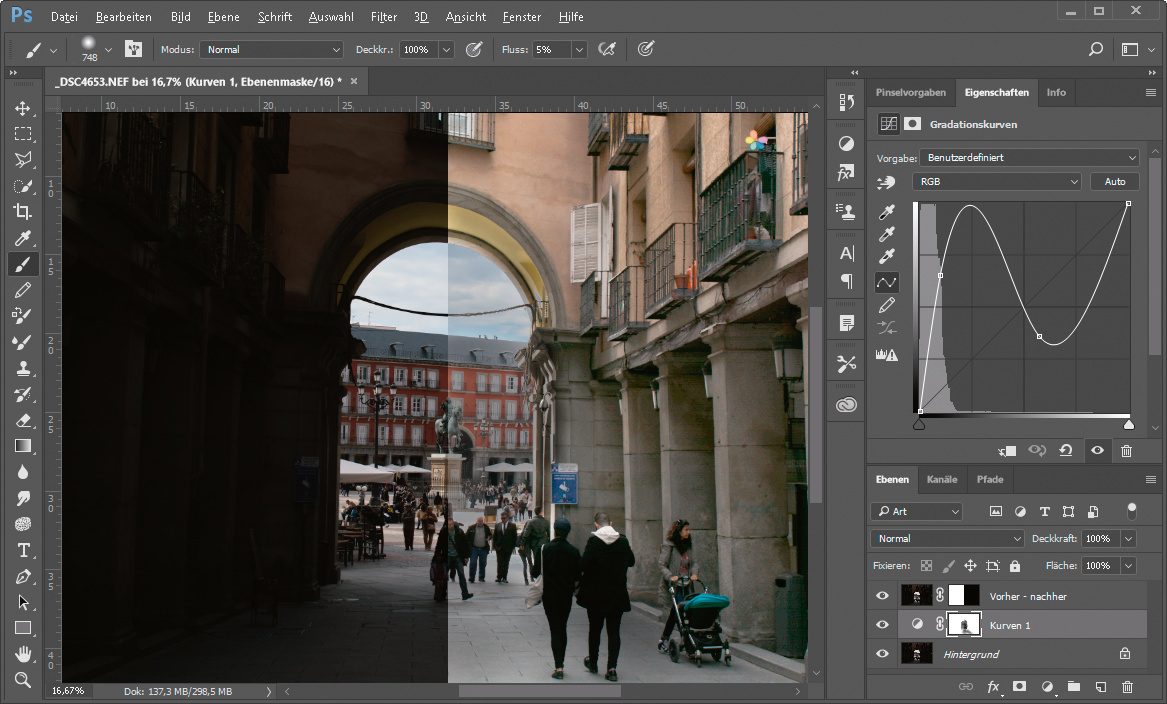Select the Crop tool

22,212
